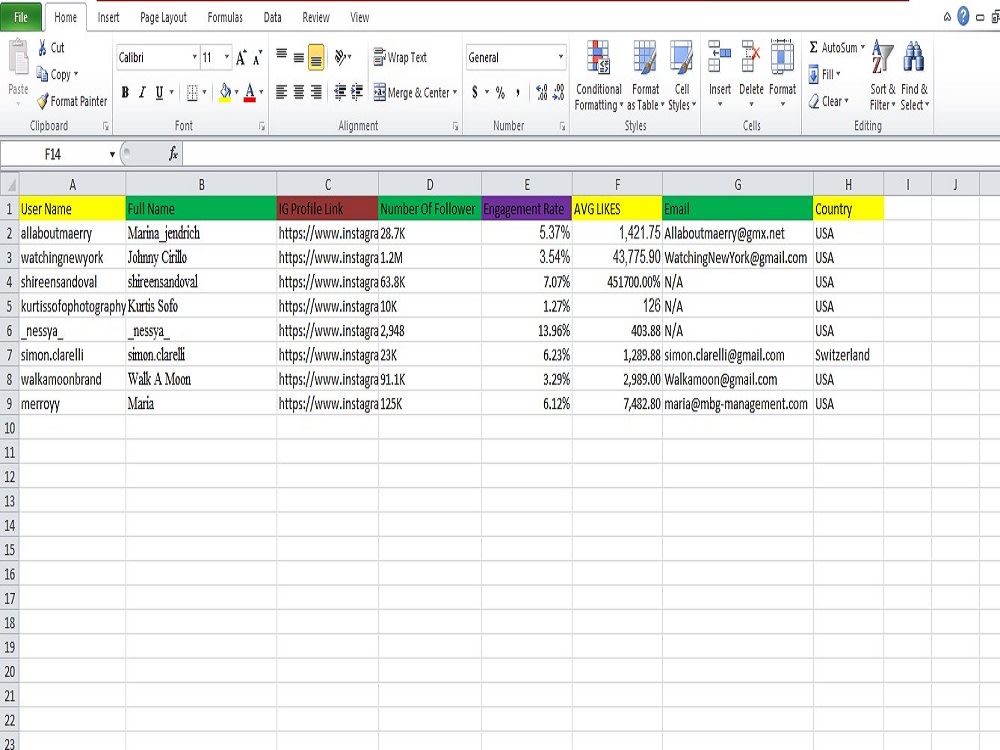
Task: Open the AutoSum dropdown arrow
Action: click(x=863, y=47)
